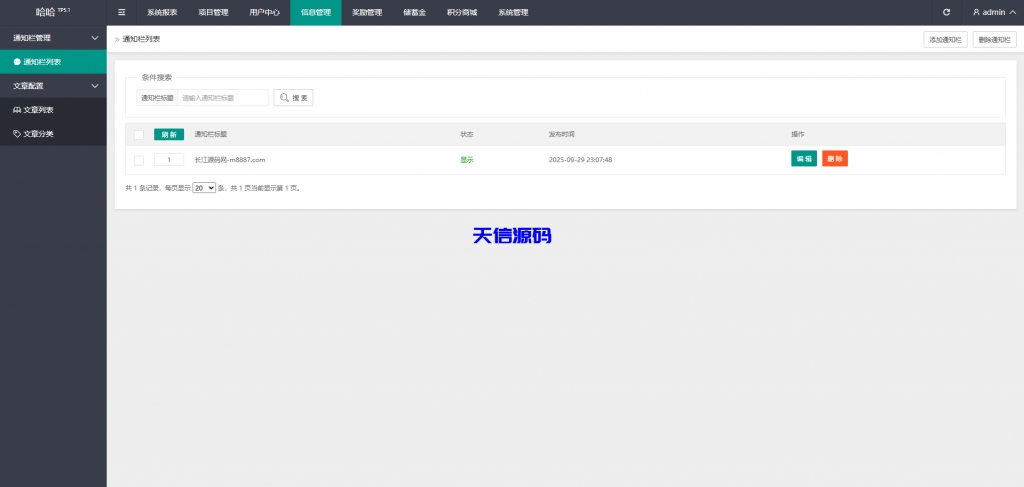Click the 文章分类 tag icon
The image size is (1024, 487).
pos(17,133)
